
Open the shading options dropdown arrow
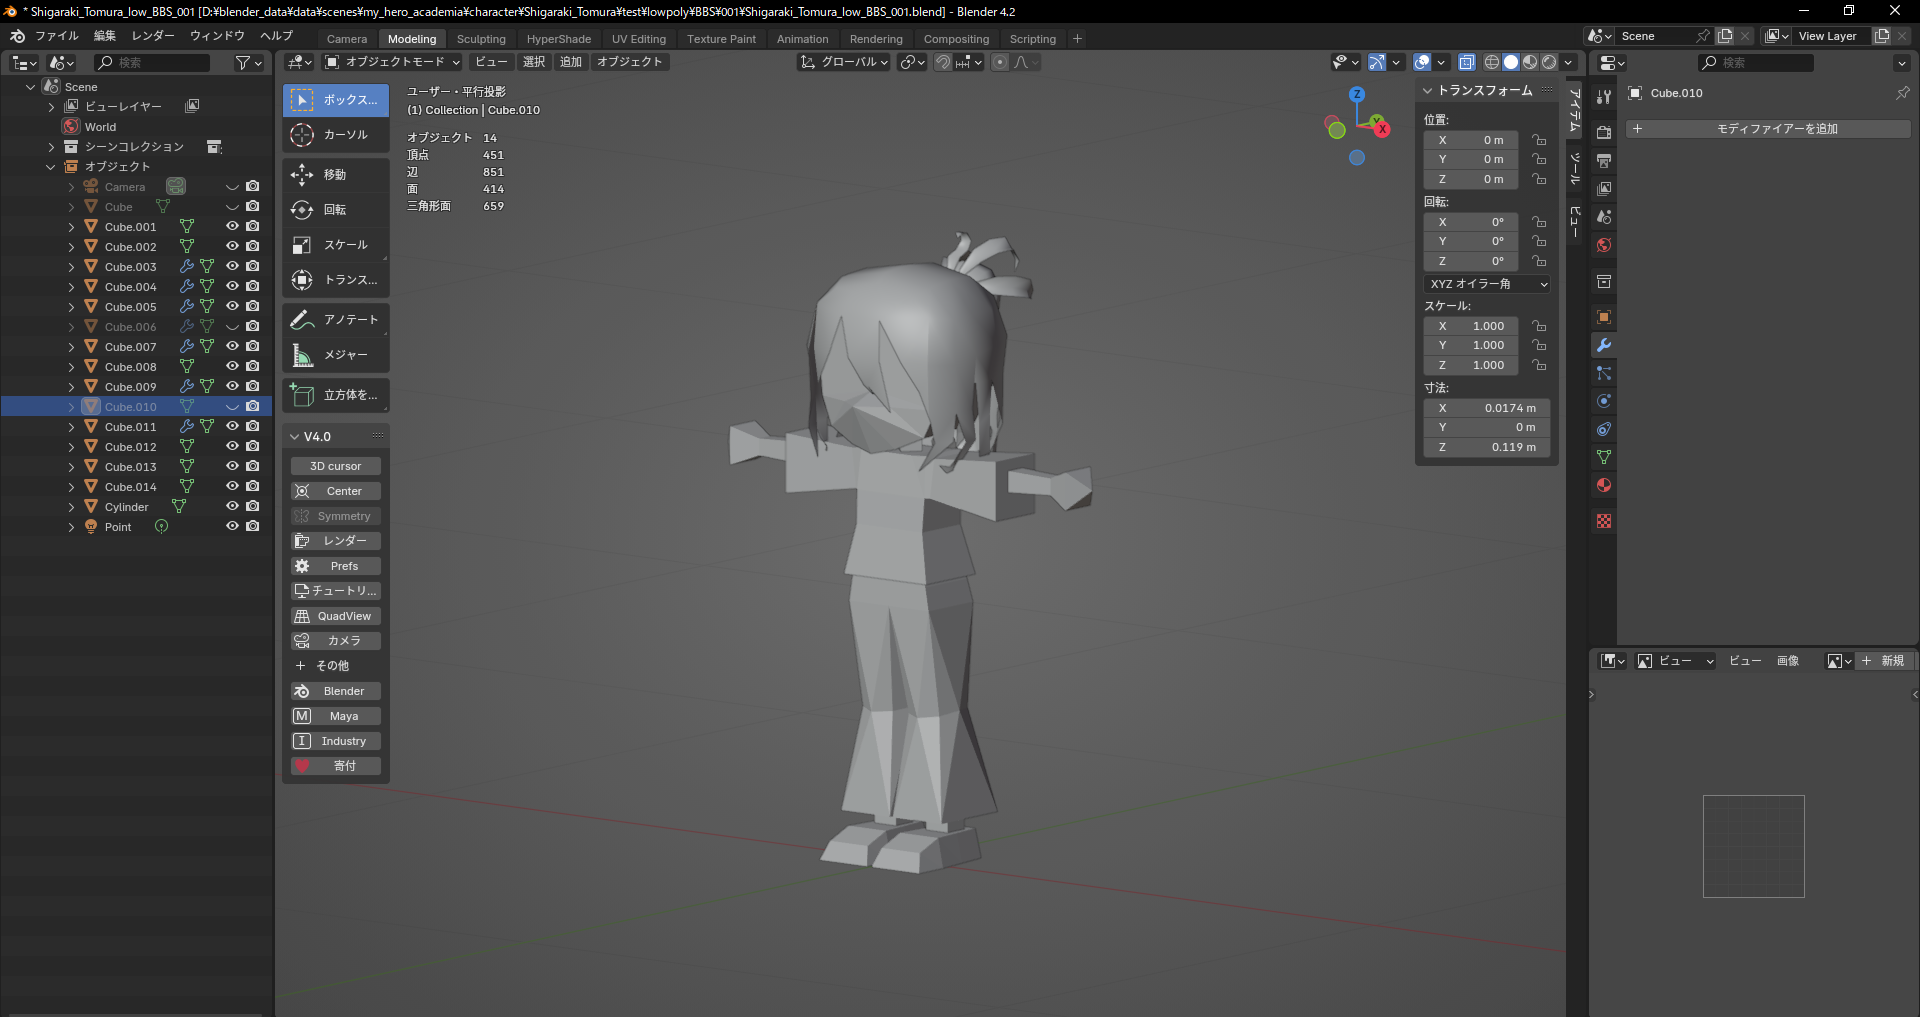pyautogui.click(x=1568, y=62)
